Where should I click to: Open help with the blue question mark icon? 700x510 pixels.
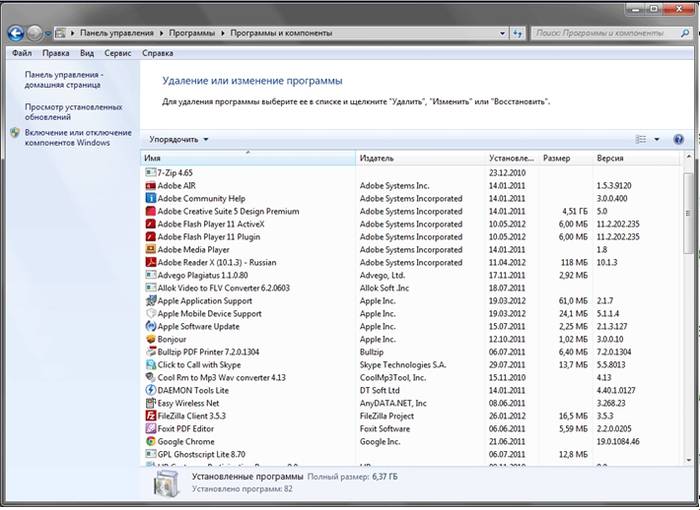click(679, 139)
